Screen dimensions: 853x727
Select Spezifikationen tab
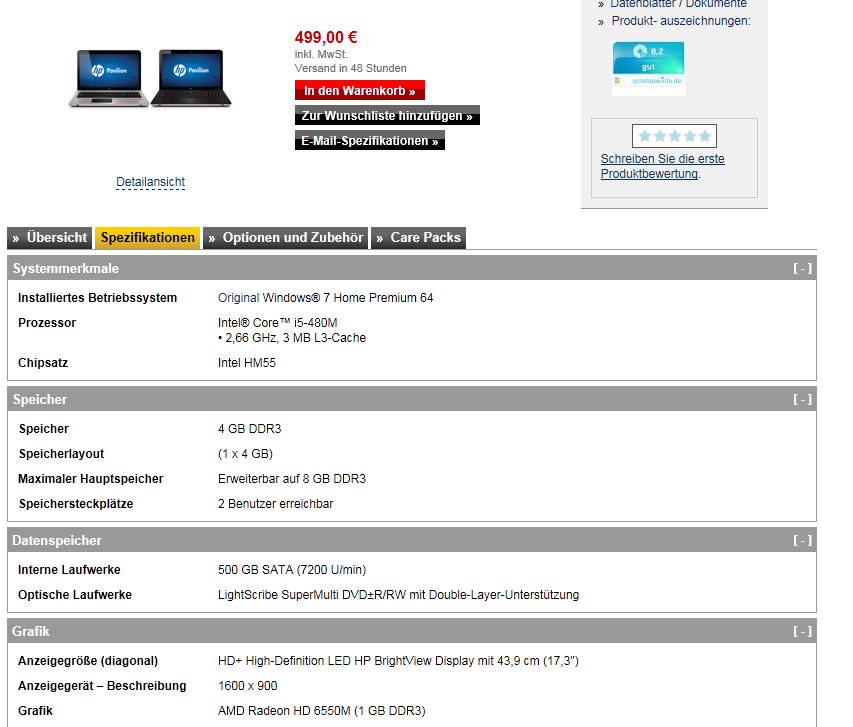click(x=147, y=238)
